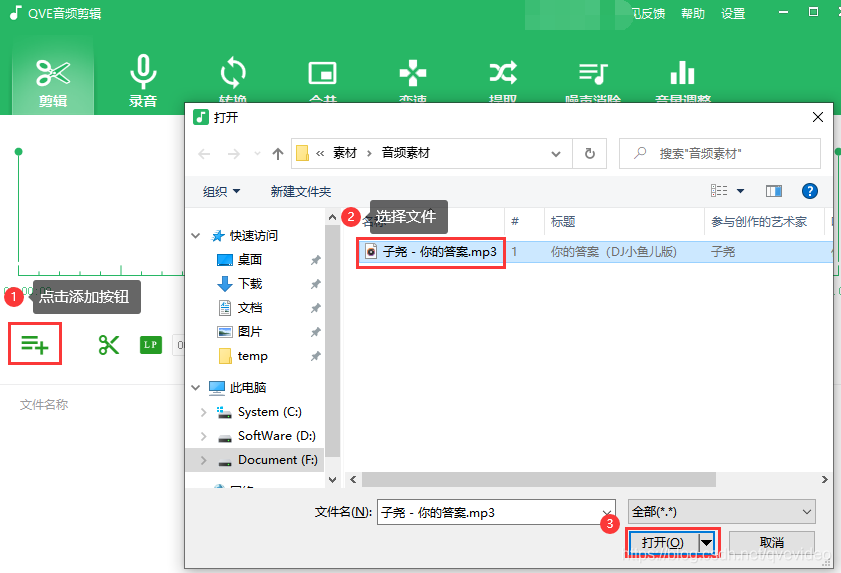Click the 子尧 artist cell
Image resolution: width=841 pixels, height=573 pixels.
pos(722,252)
